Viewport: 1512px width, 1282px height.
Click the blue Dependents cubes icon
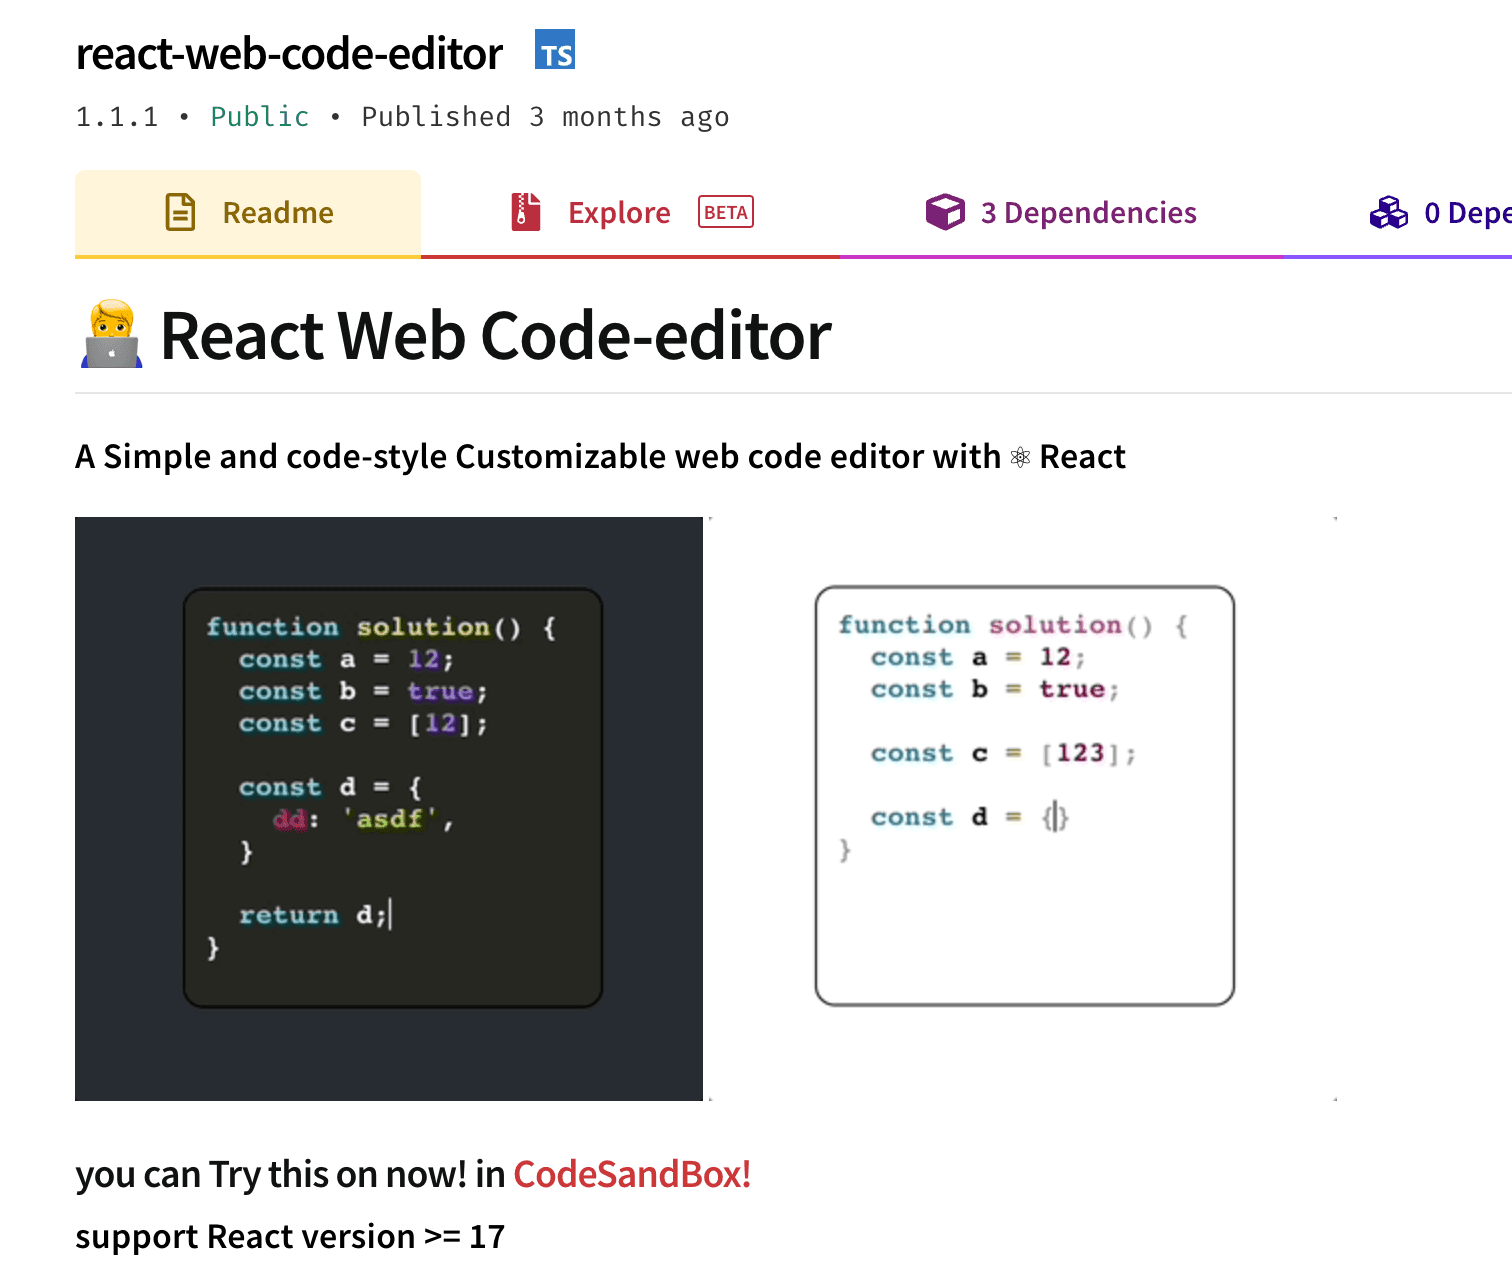[x=1388, y=212]
